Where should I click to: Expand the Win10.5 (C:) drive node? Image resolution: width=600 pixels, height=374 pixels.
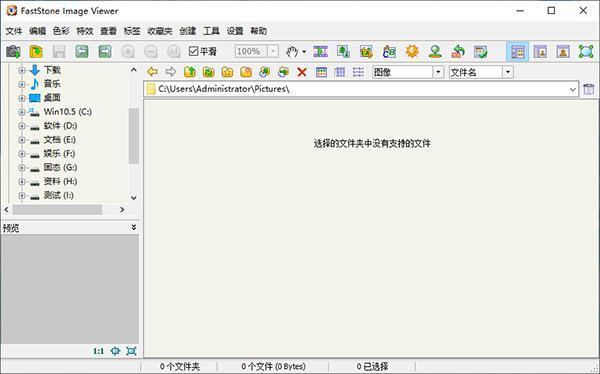[x=22, y=112]
